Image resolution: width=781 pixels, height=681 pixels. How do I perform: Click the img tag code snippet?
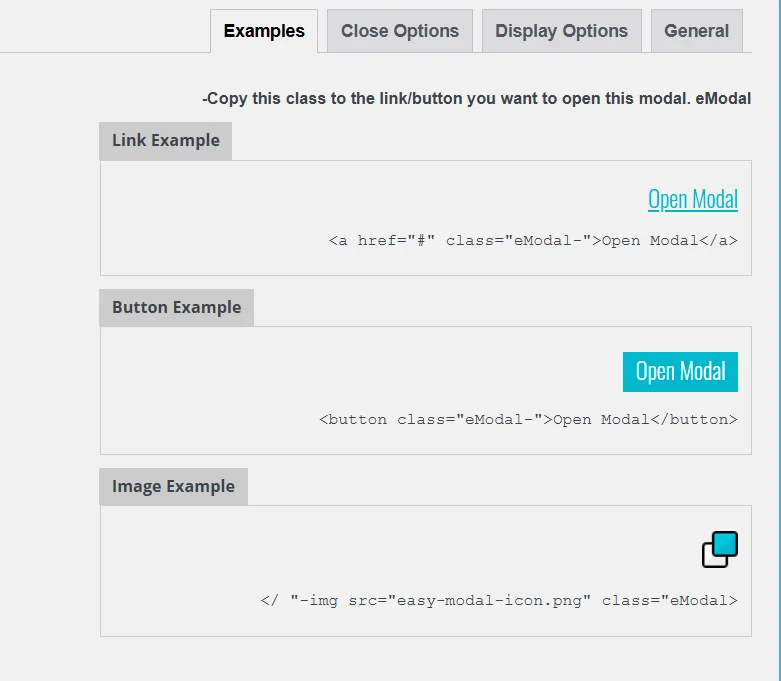coord(499,601)
